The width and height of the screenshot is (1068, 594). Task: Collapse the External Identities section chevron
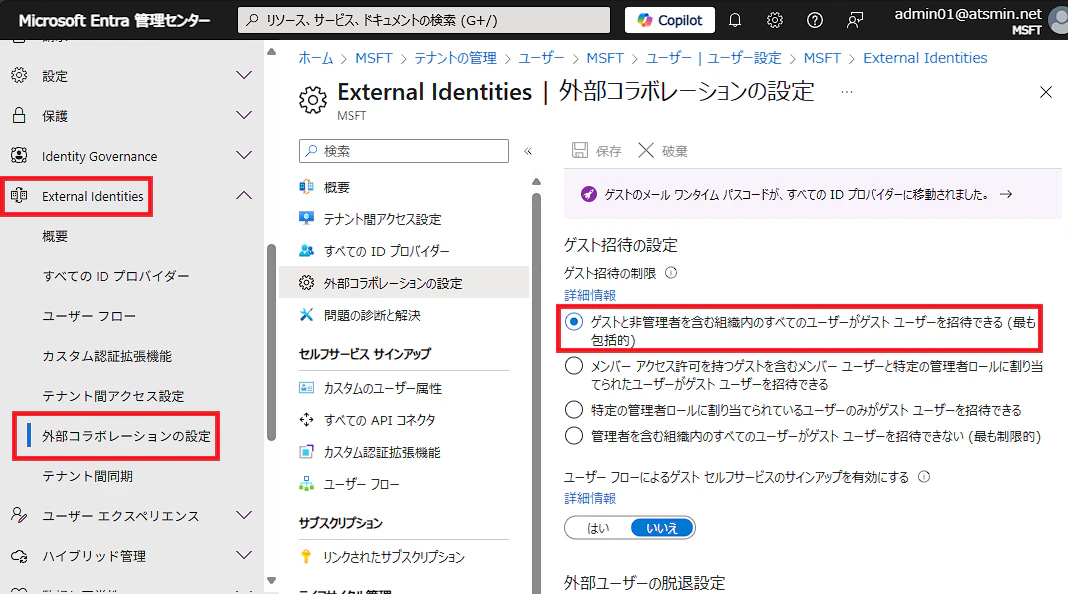244,196
